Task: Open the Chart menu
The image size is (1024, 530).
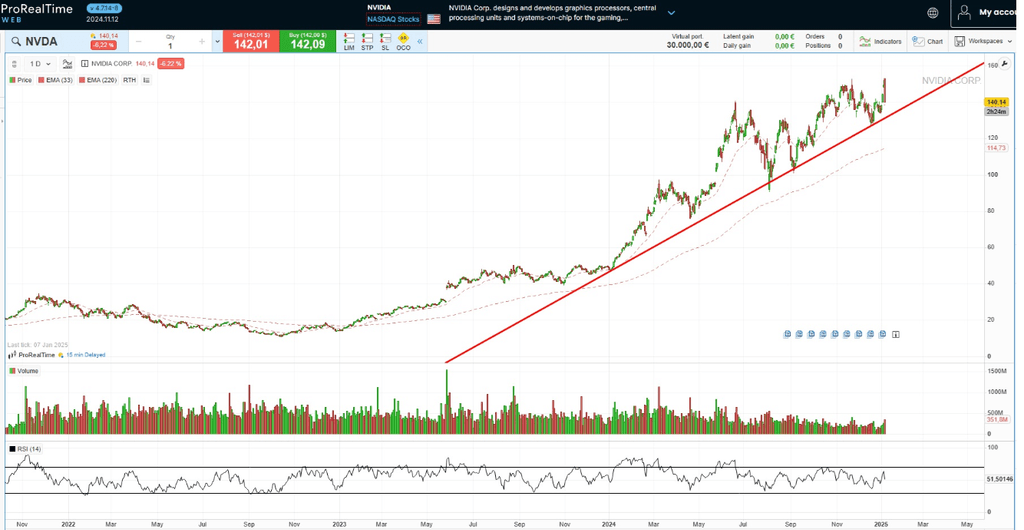Action: point(928,41)
